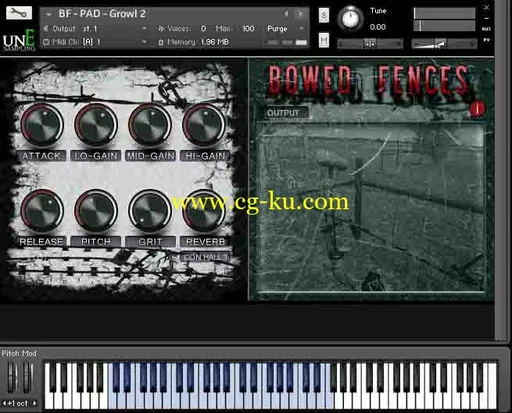Click the ATTACK label

click(x=41, y=156)
